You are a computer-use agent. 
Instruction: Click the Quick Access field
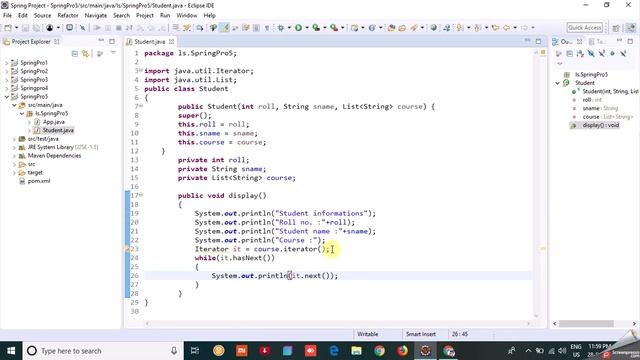pyautogui.click(x=584, y=28)
